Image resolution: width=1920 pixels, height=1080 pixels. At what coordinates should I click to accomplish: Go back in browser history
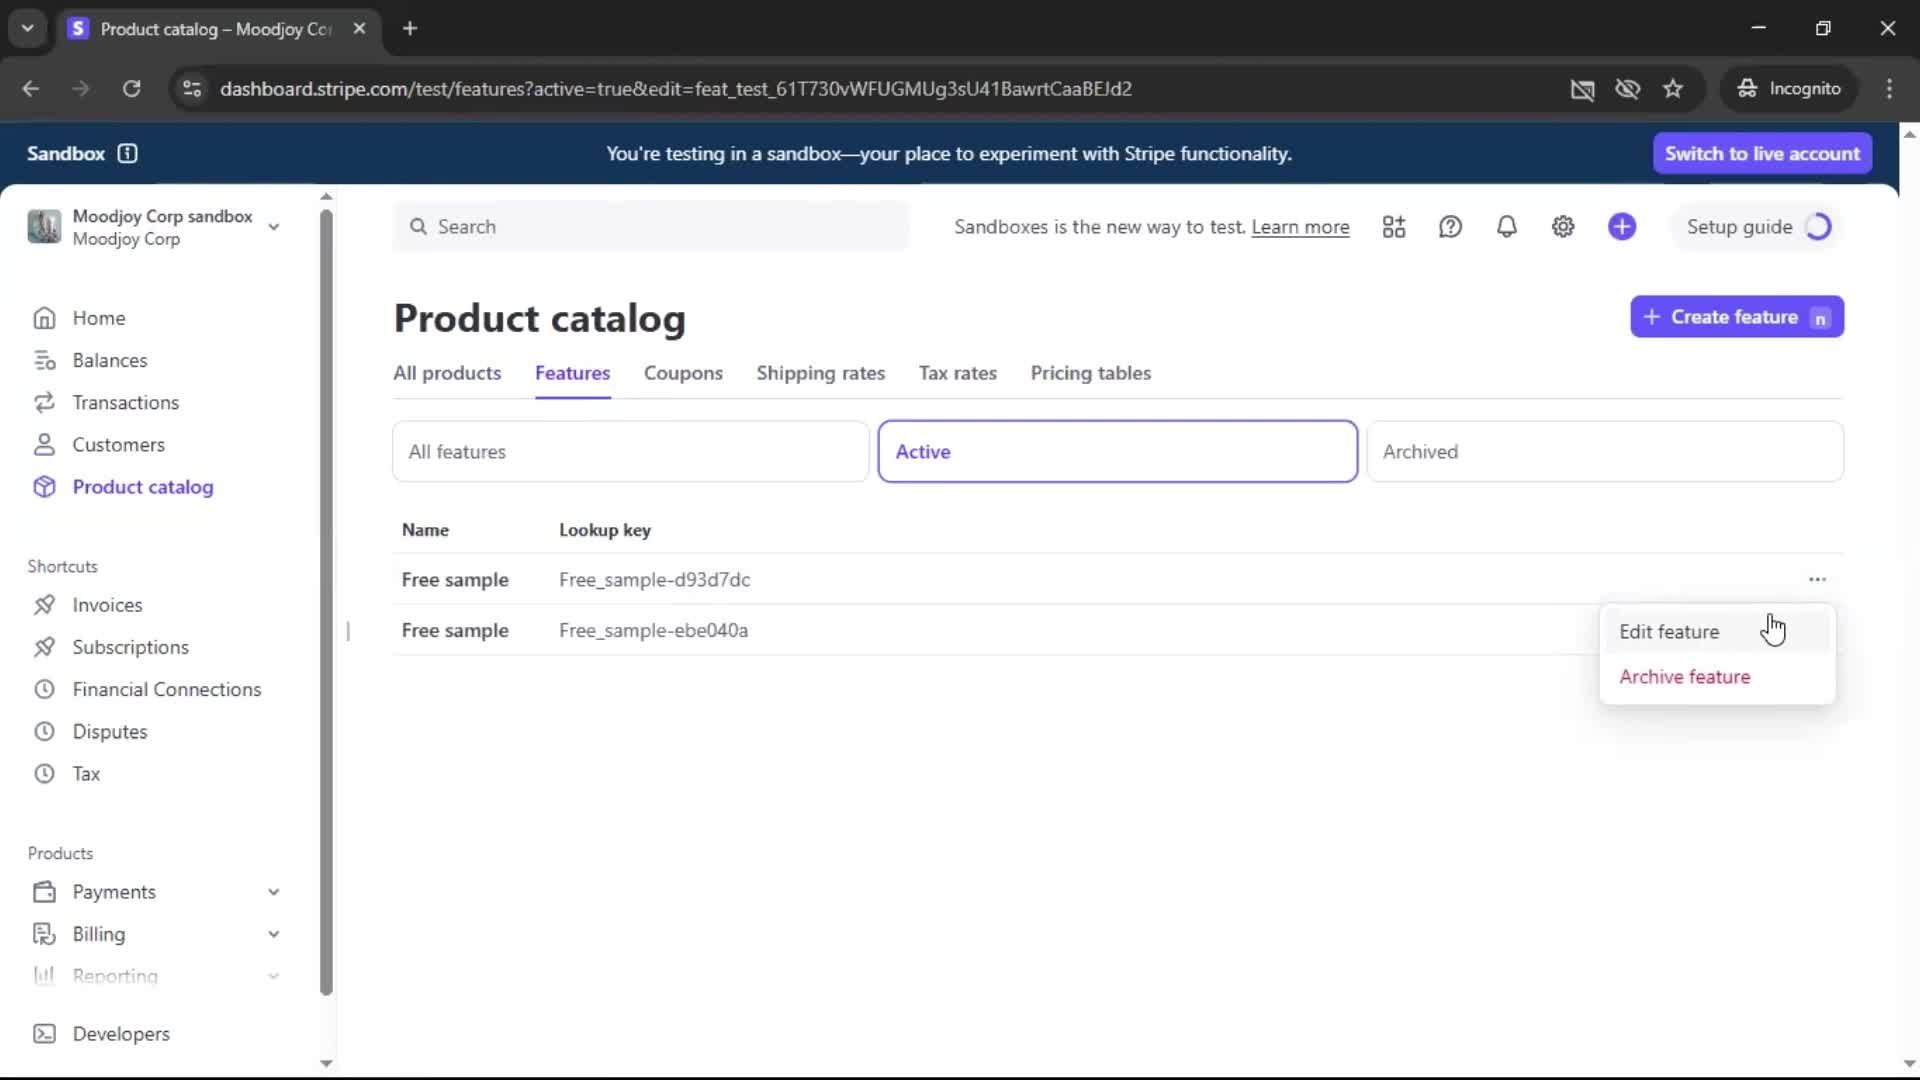click(31, 89)
